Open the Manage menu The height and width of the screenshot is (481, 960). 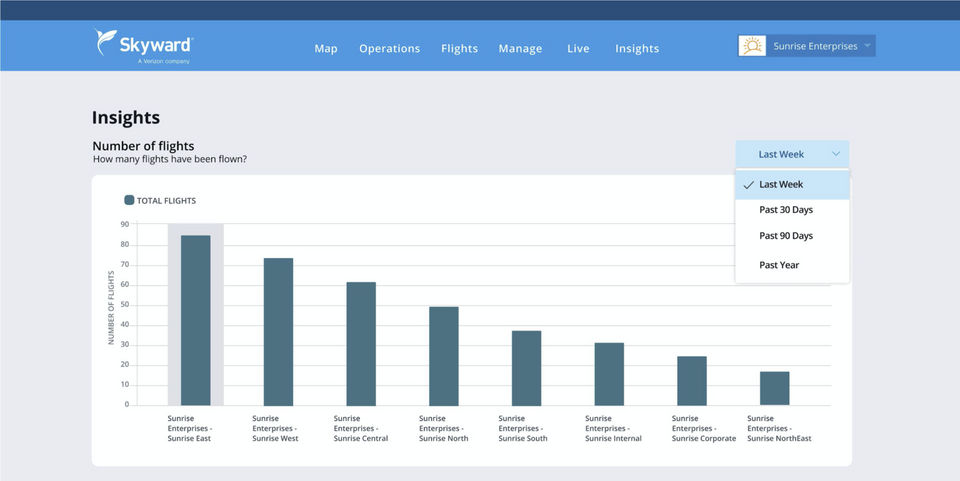520,48
